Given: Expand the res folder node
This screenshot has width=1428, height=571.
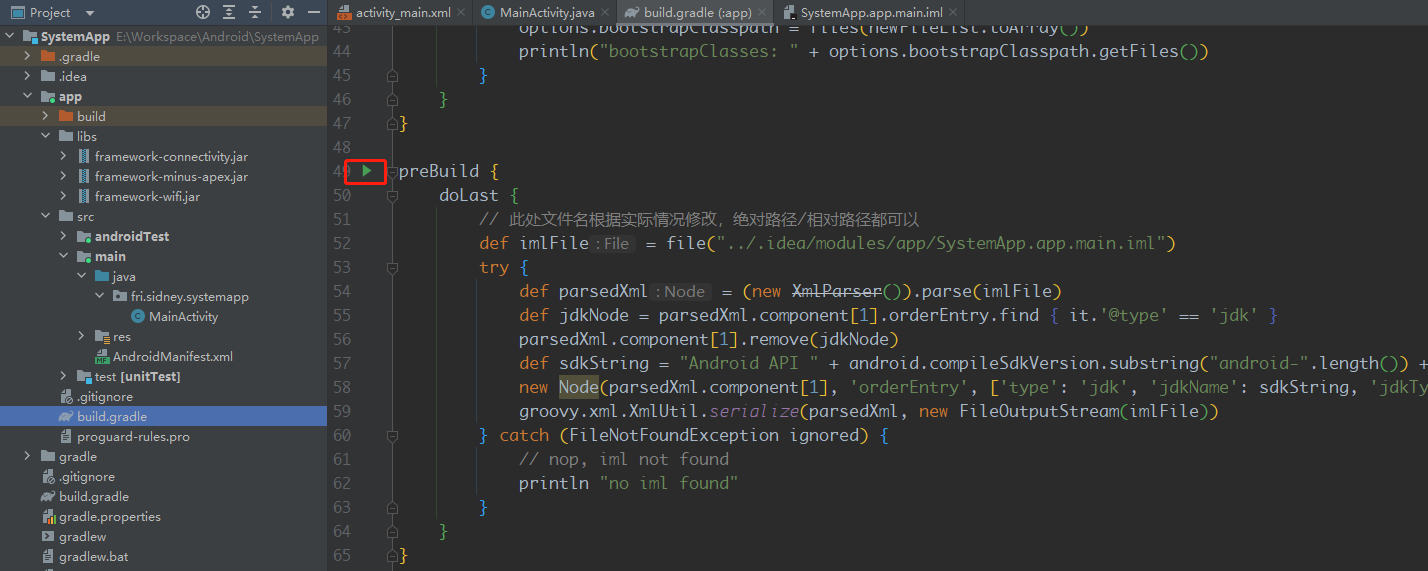Looking at the screenshot, I should click(82, 337).
